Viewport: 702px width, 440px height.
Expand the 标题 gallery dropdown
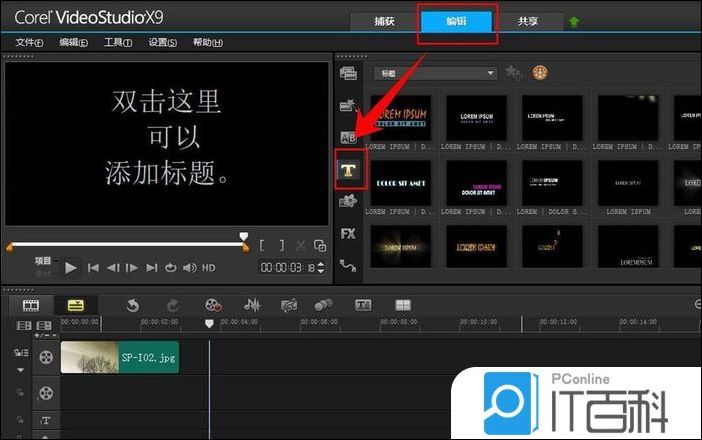(x=436, y=73)
